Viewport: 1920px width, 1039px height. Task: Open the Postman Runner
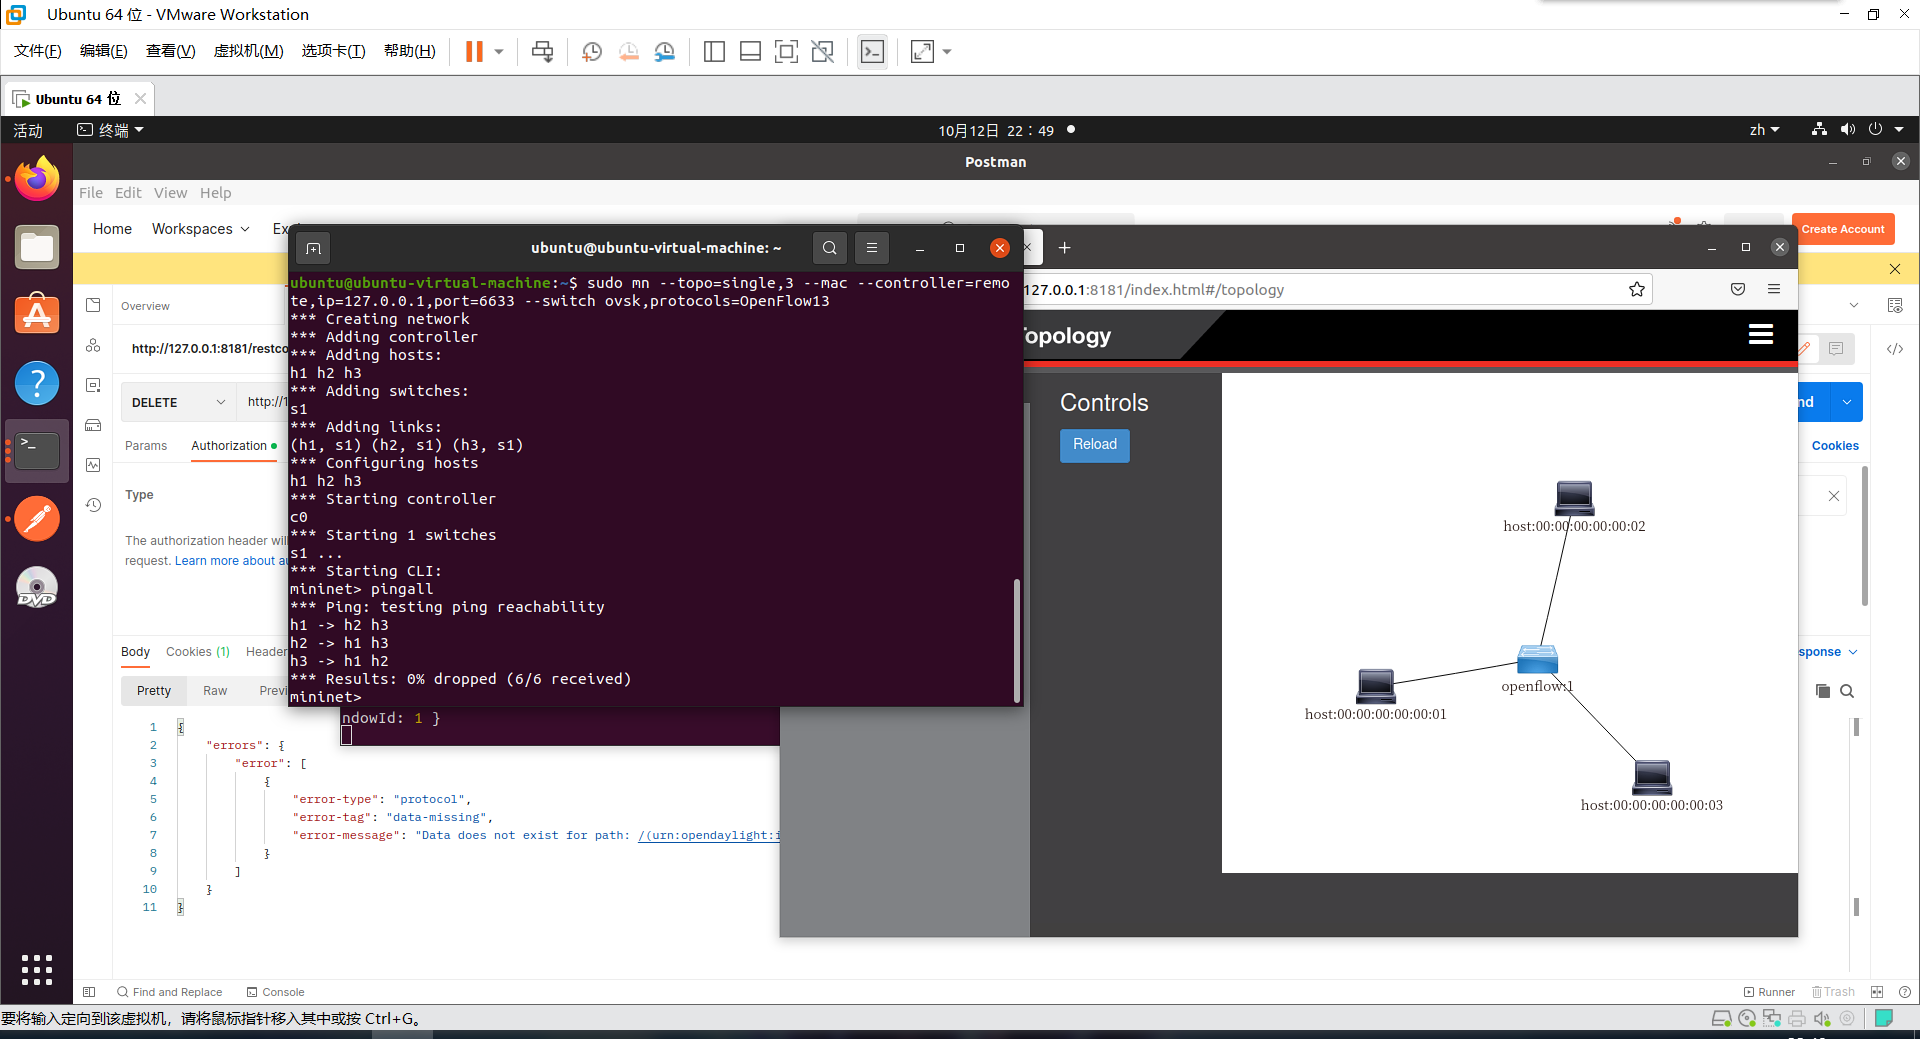[1769, 992]
